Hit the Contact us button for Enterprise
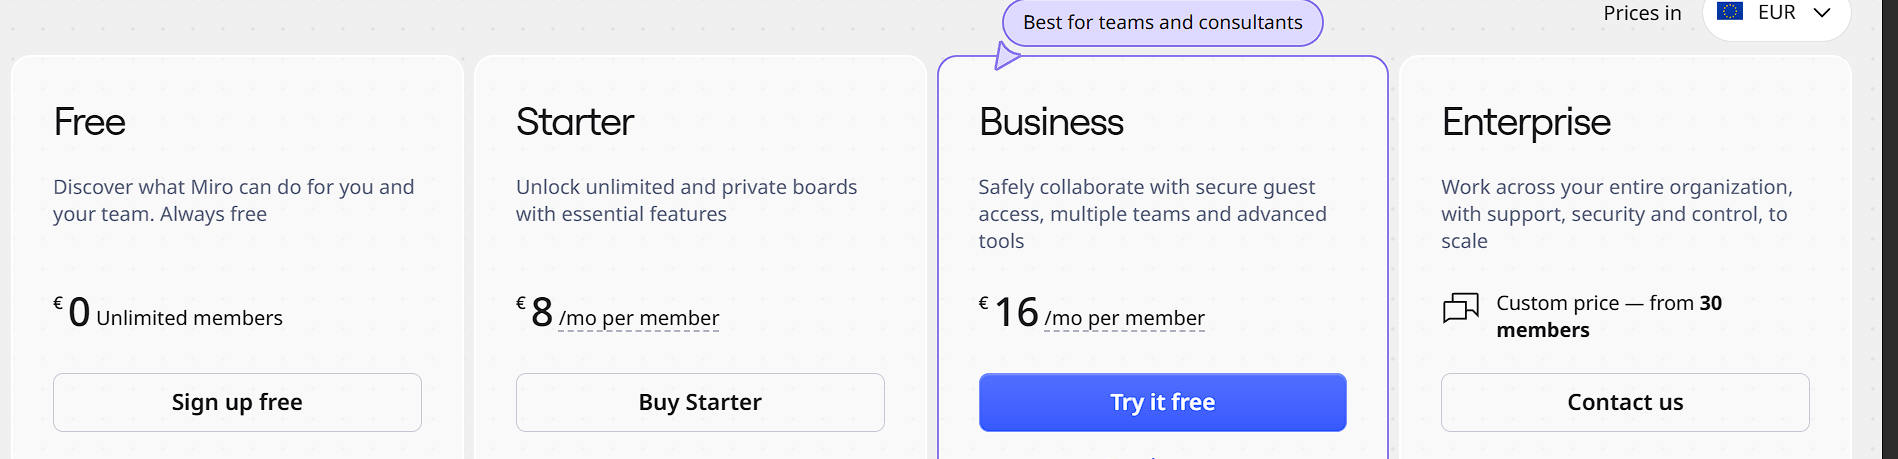The image size is (1898, 459). pyautogui.click(x=1625, y=402)
